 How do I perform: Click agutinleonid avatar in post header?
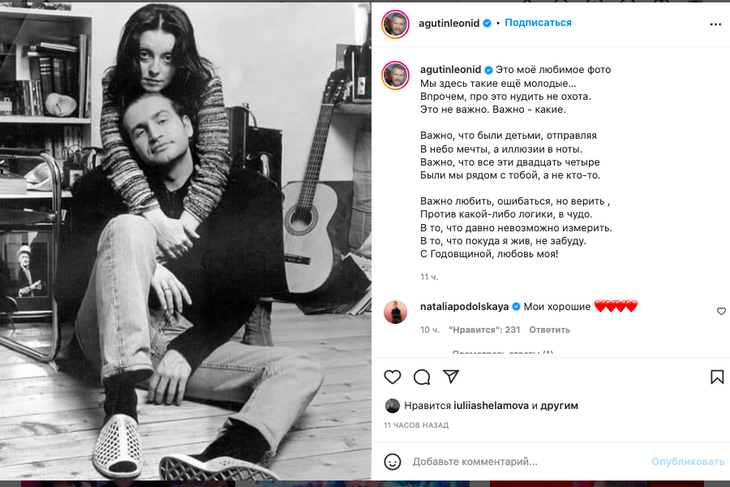point(395,24)
